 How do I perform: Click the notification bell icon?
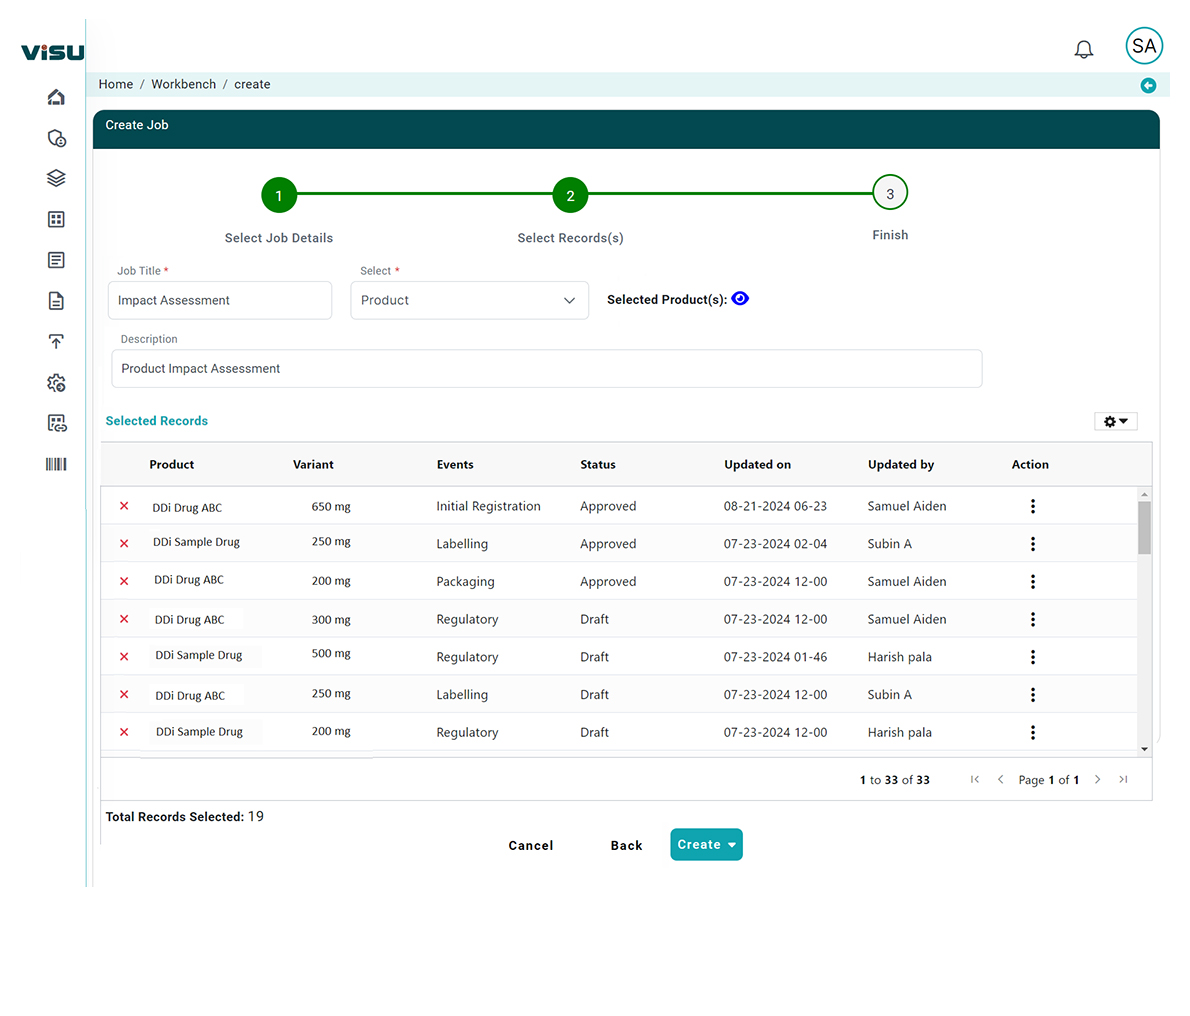click(1083, 49)
